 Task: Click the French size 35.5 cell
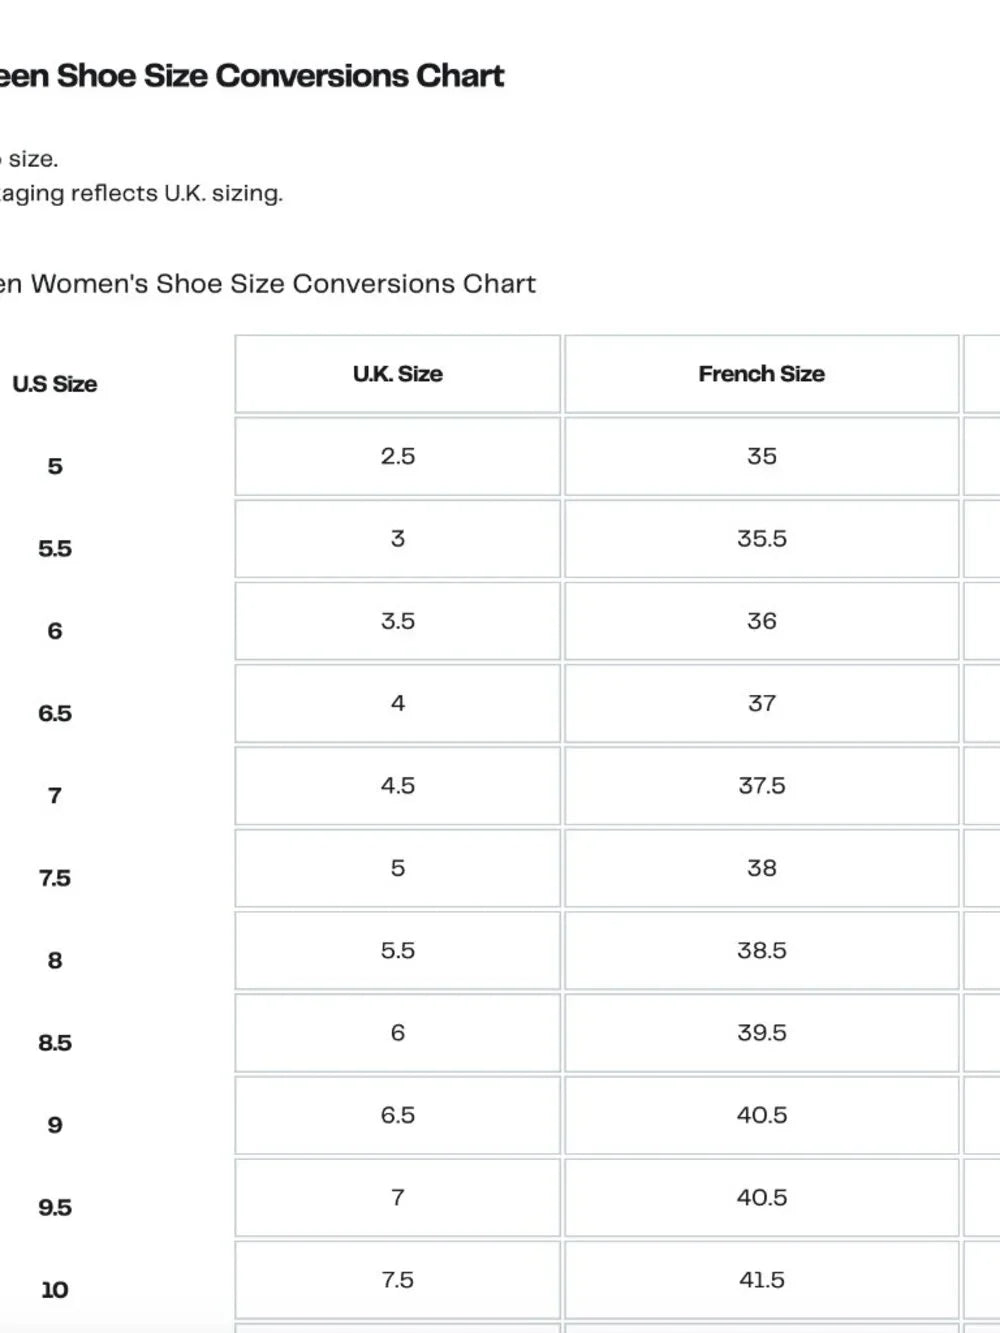pos(761,538)
